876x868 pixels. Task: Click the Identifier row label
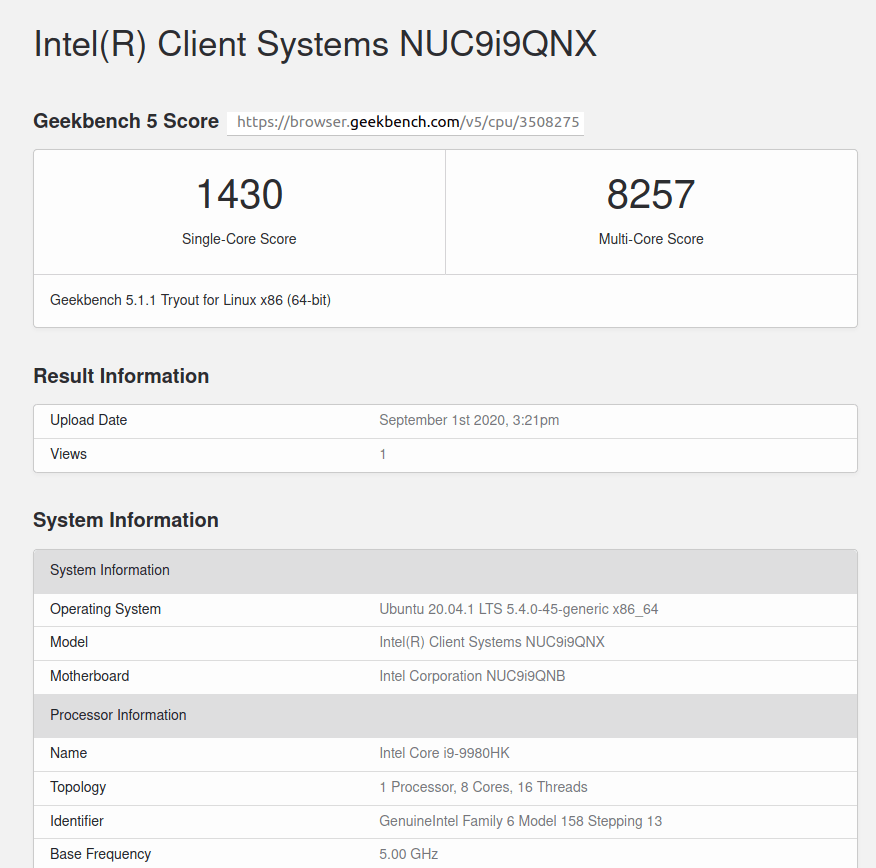coord(77,821)
